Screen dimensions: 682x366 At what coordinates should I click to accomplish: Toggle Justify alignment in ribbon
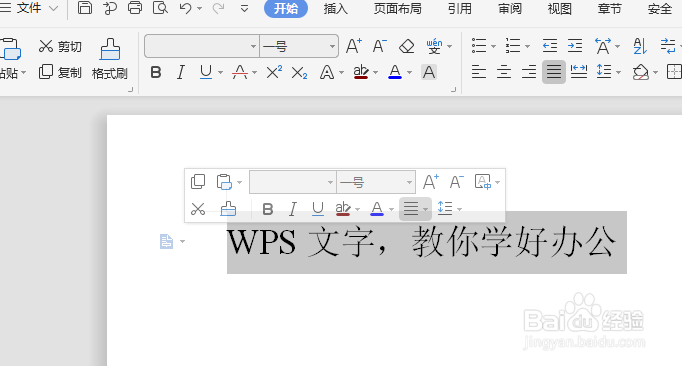pos(554,72)
